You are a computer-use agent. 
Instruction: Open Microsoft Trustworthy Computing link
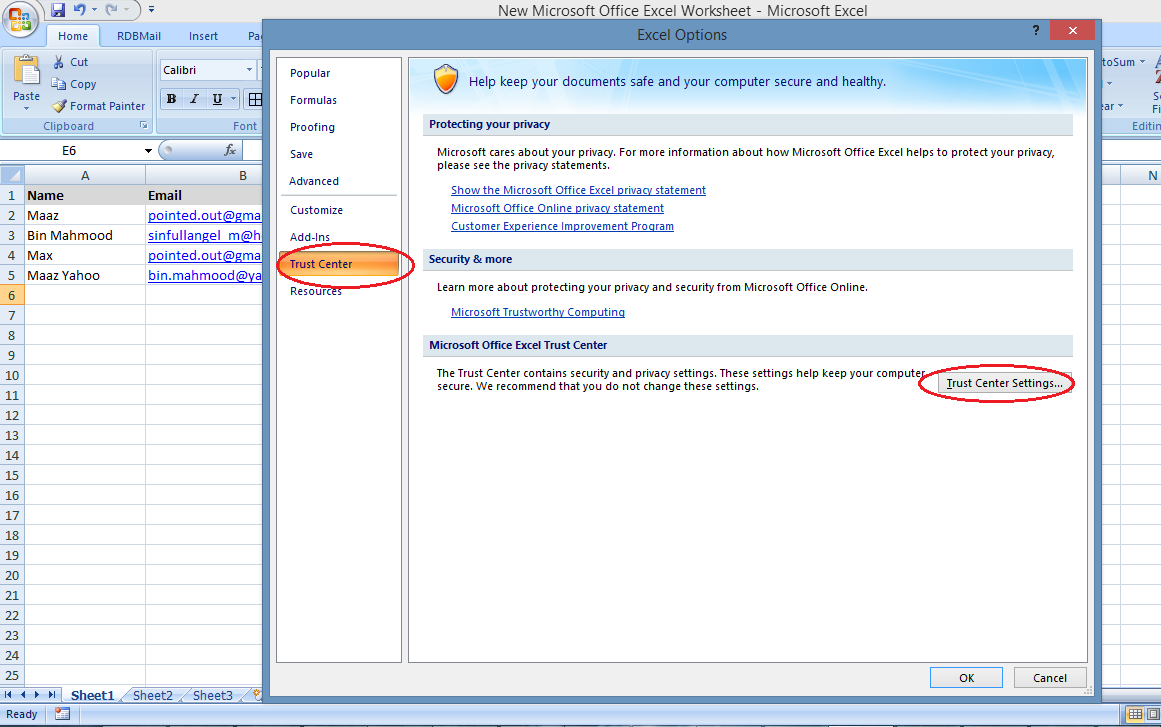coord(538,312)
